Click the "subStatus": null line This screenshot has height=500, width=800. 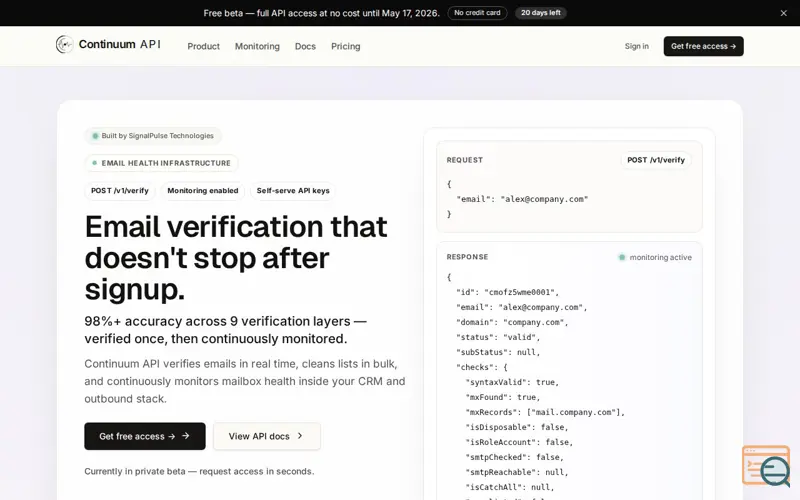498,353
